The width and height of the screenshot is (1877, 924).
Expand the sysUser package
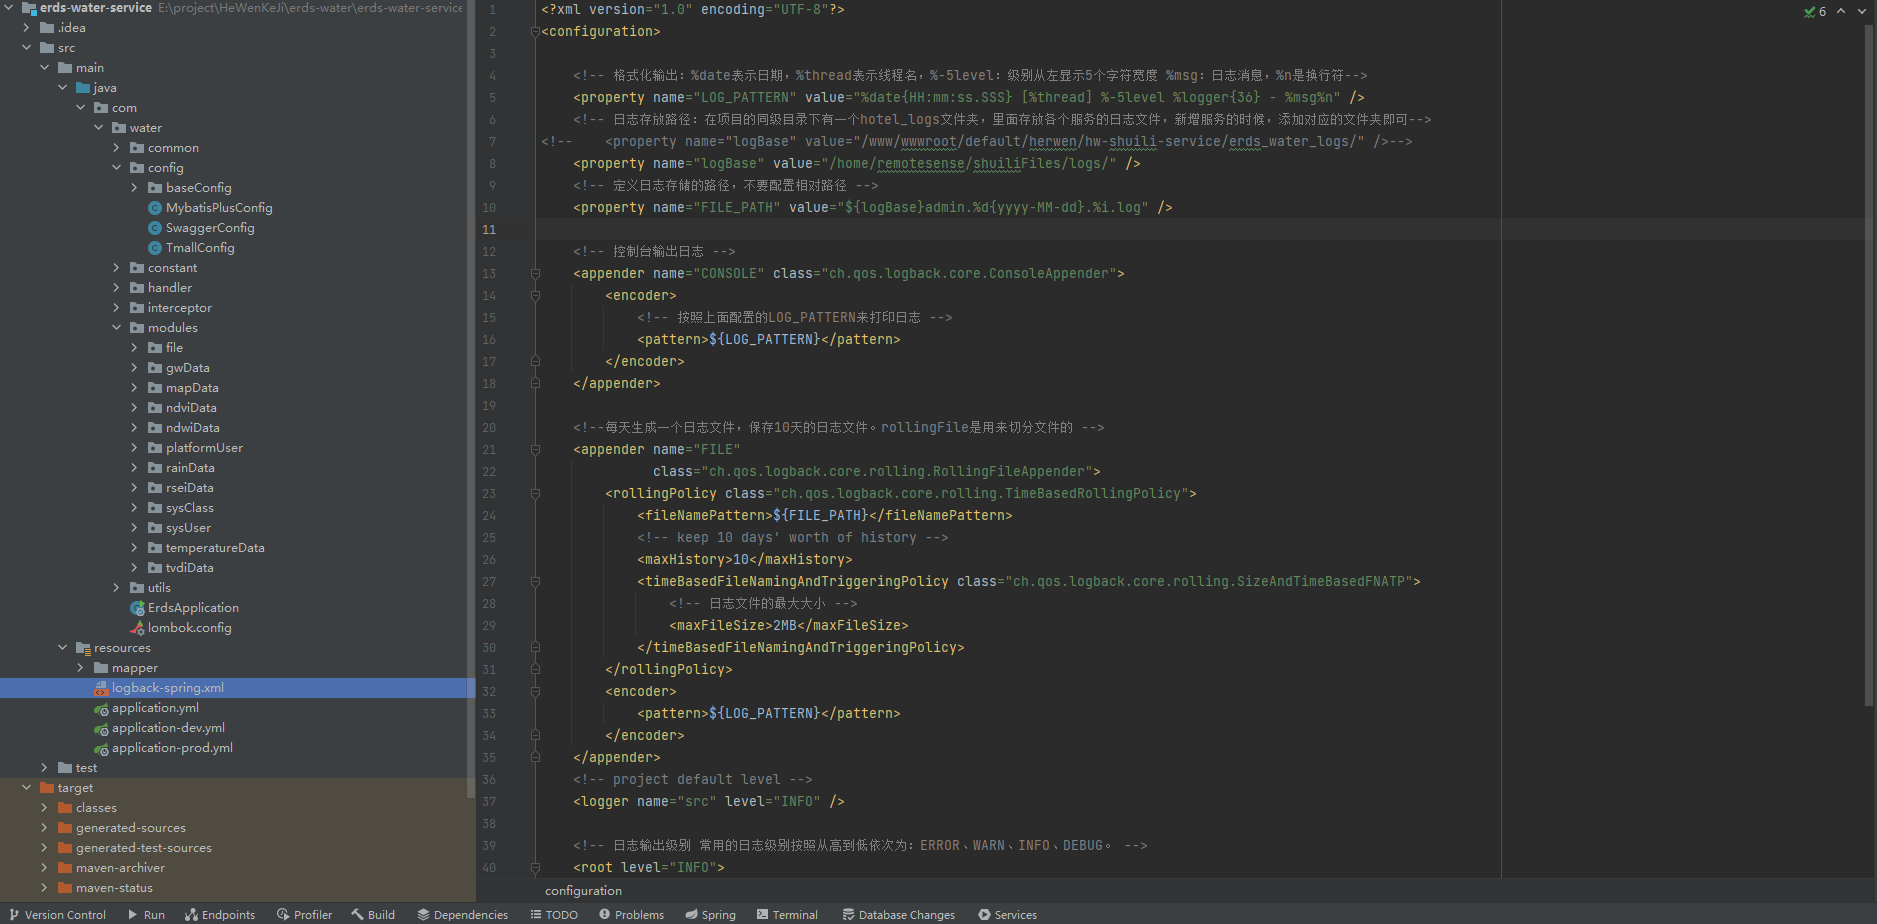pos(135,528)
